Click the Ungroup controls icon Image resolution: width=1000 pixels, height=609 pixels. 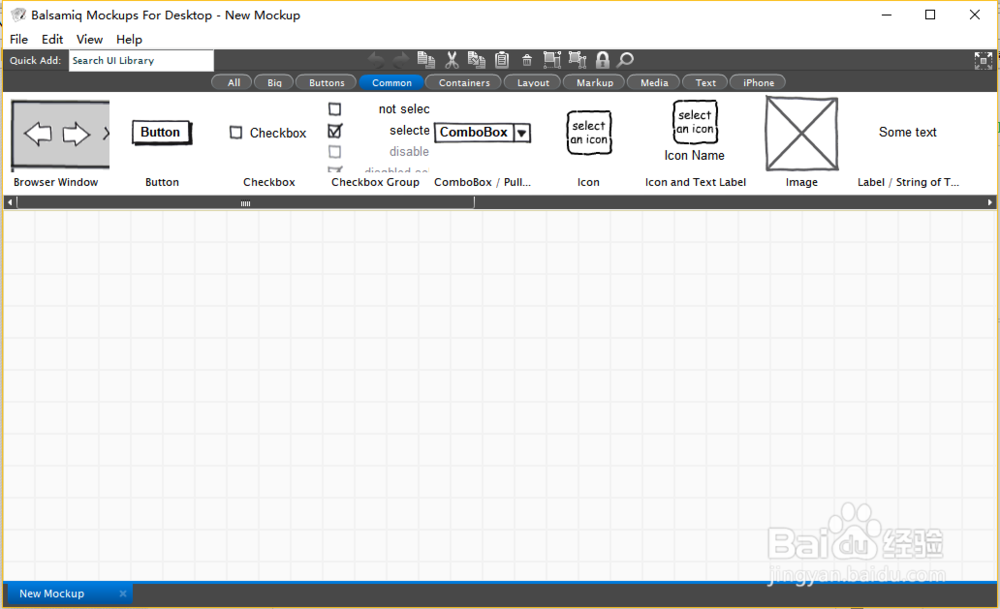[x=577, y=60]
